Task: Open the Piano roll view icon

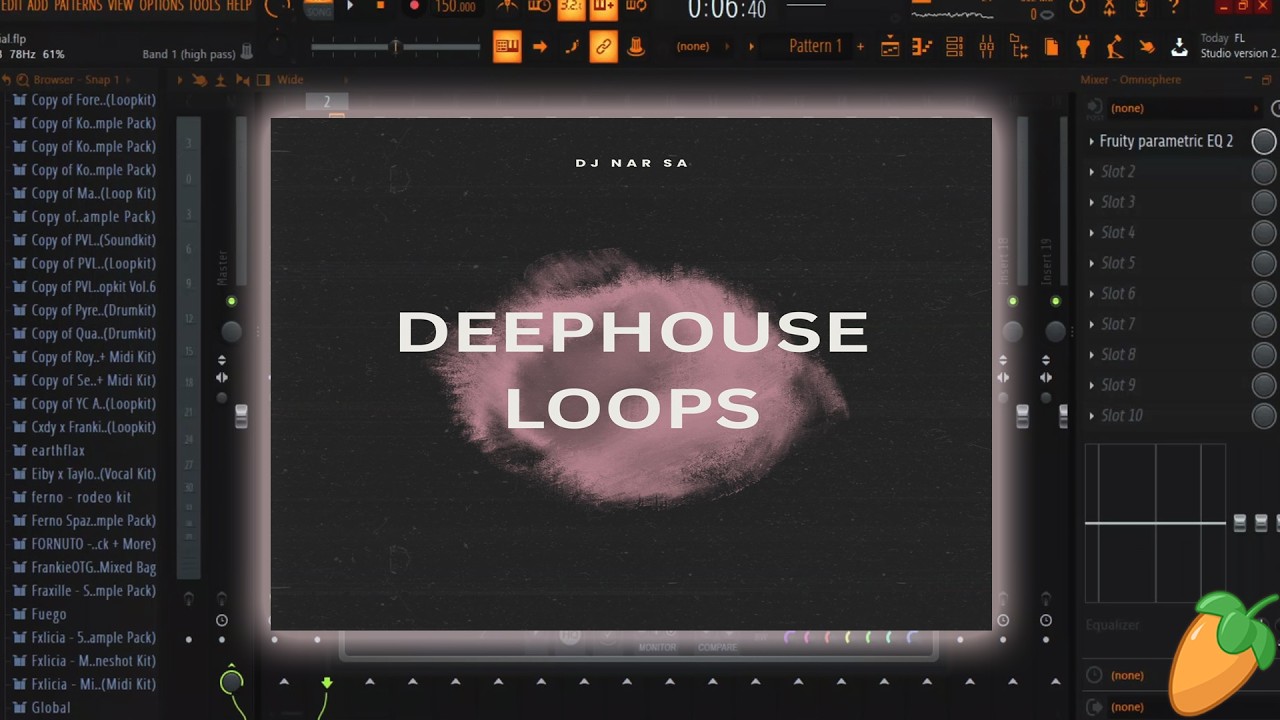Action: click(922, 46)
